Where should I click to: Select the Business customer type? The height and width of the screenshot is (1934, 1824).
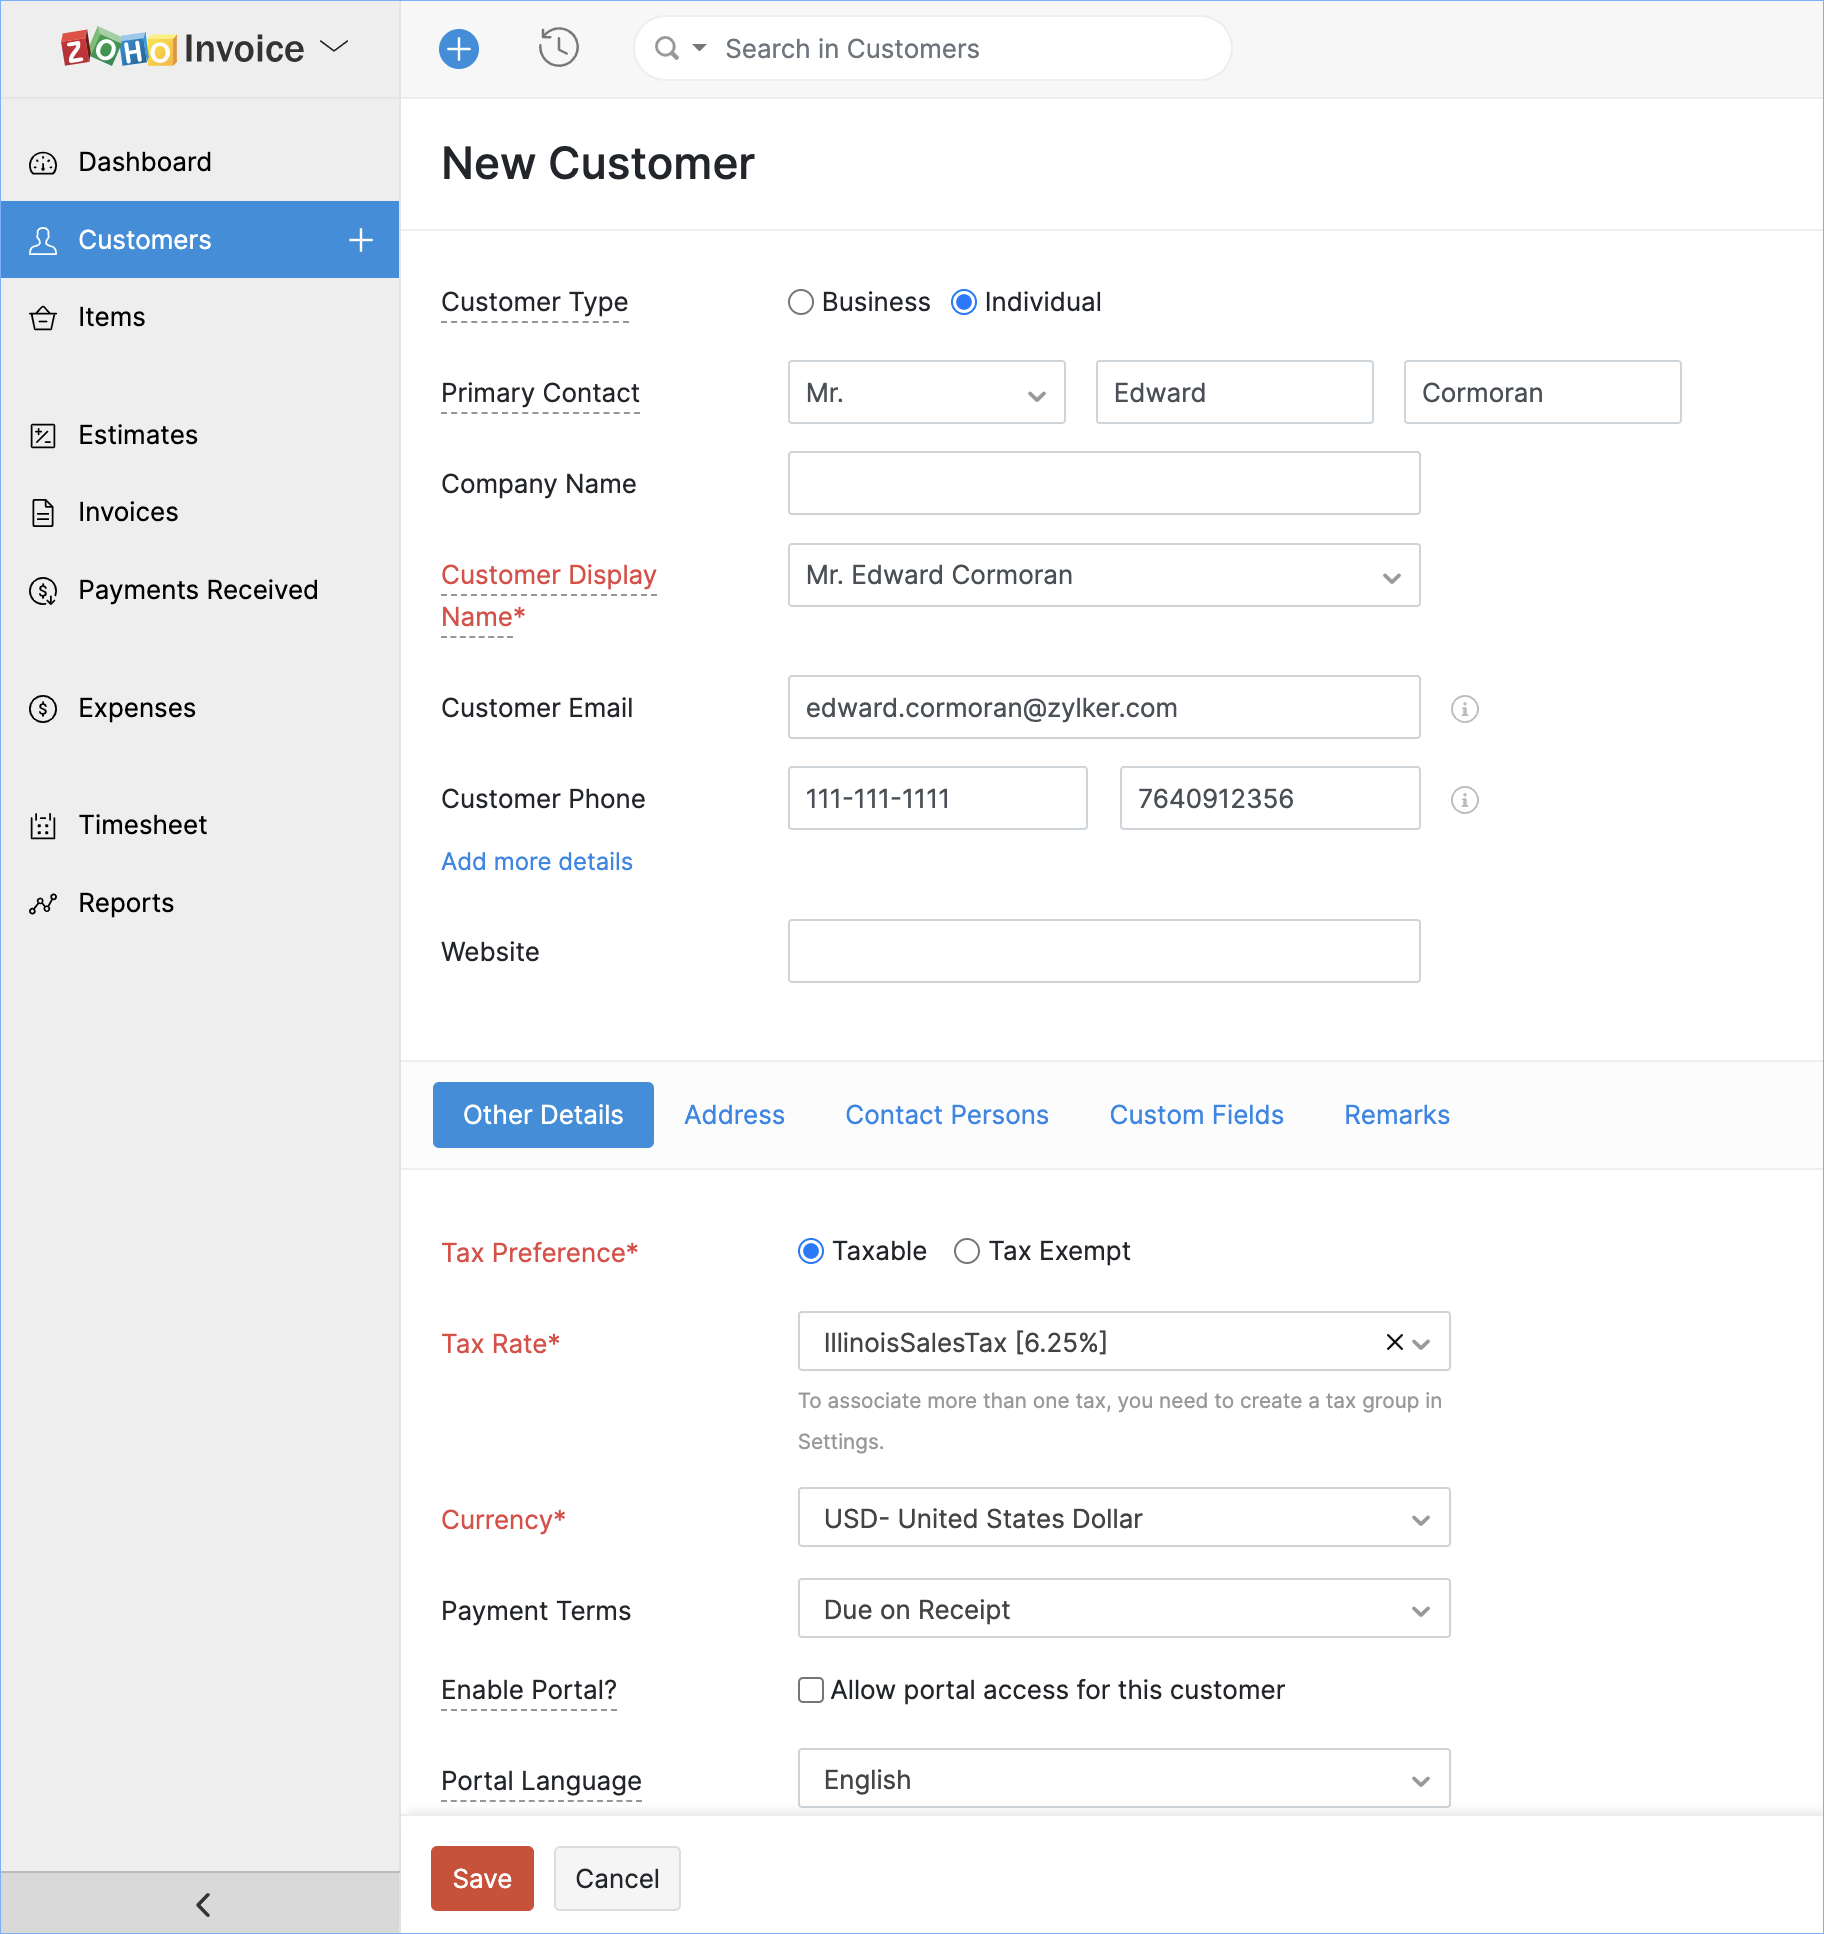pos(801,302)
